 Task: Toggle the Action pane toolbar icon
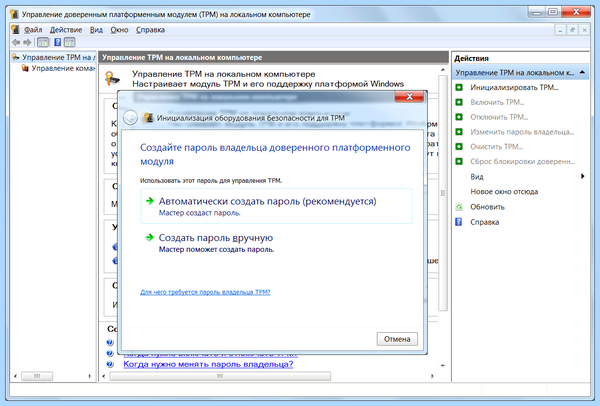click(69, 42)
